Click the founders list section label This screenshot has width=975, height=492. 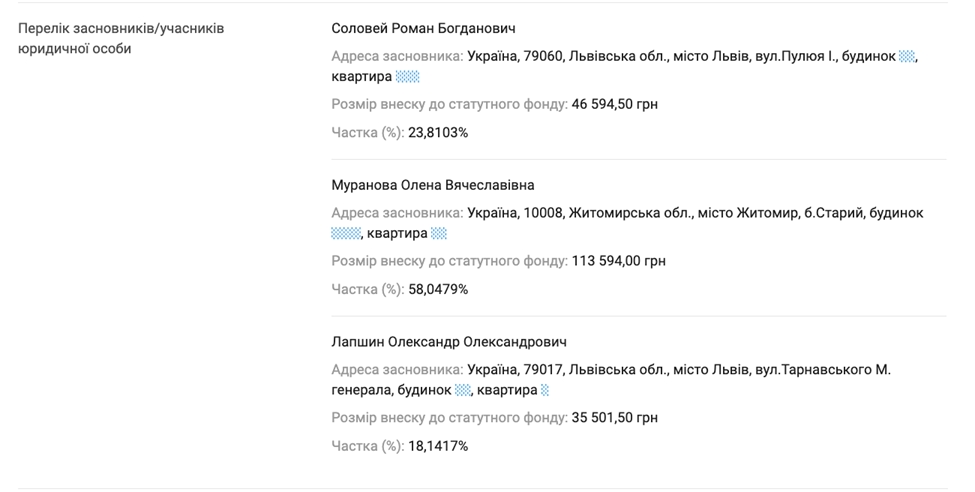[x=121, y=38]
